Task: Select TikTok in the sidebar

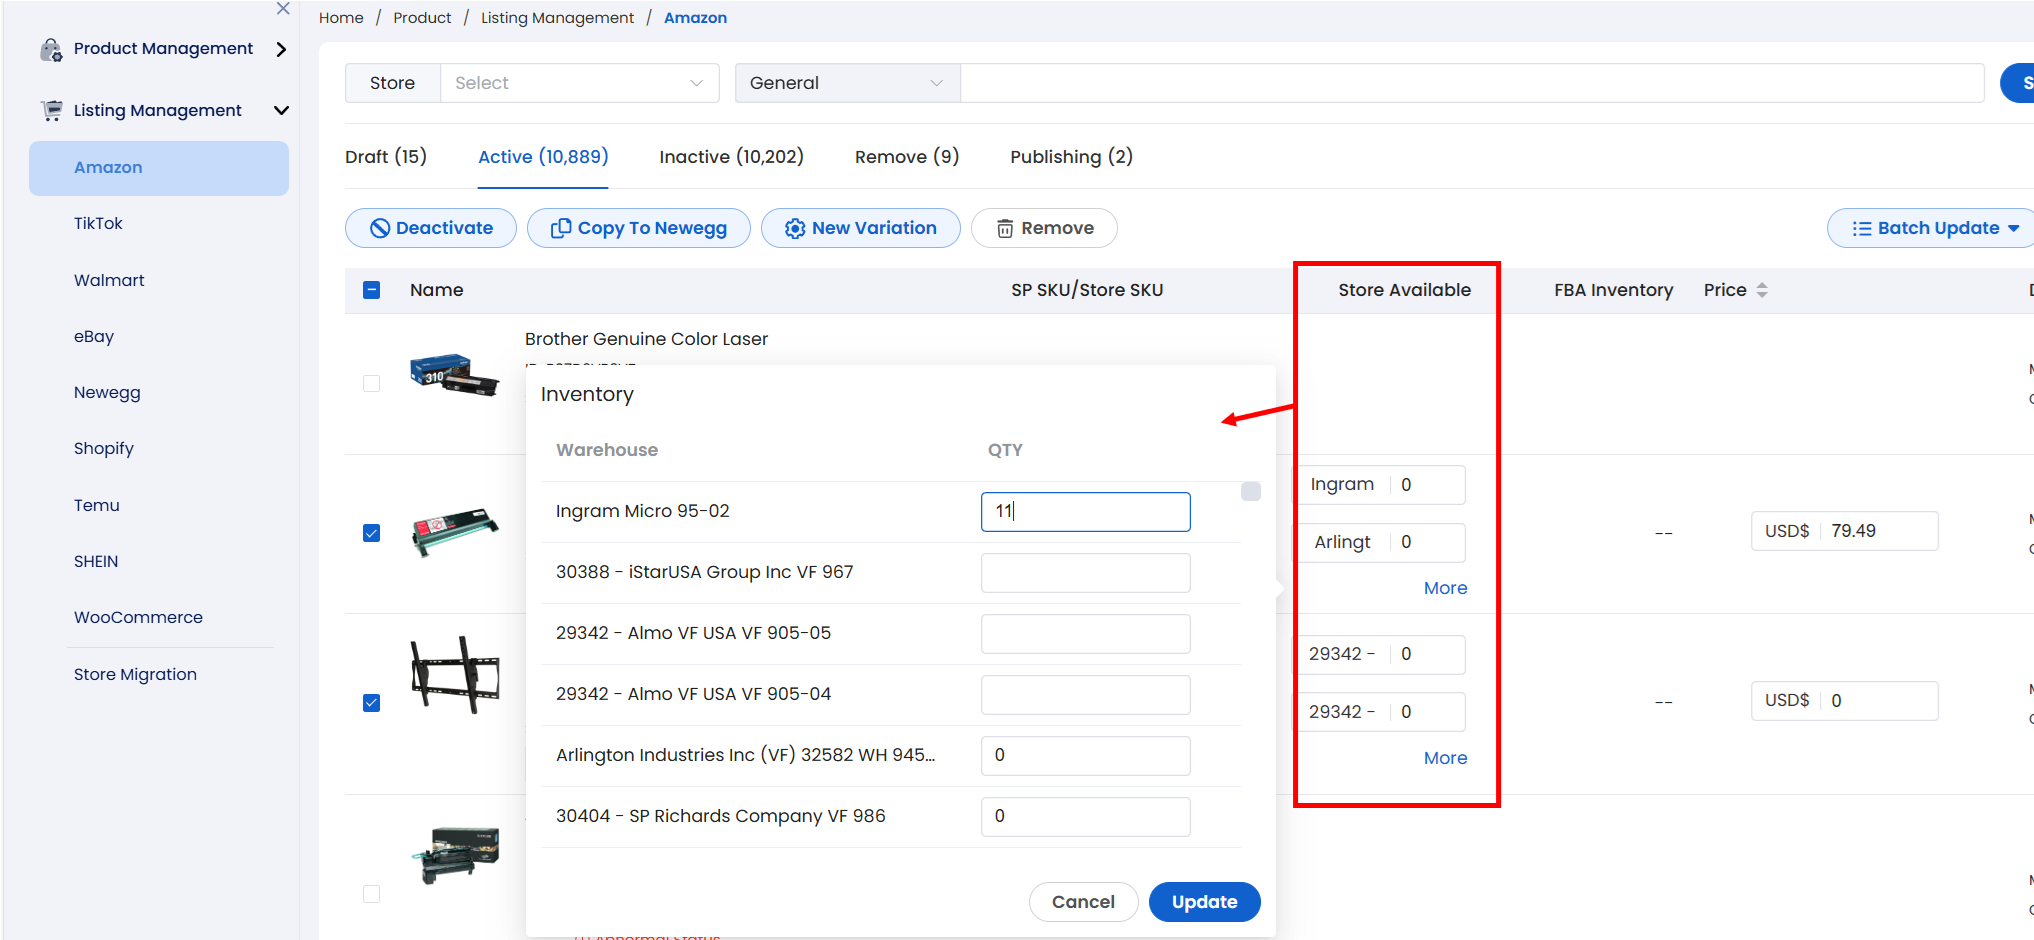Action: [x=98, y=224]
